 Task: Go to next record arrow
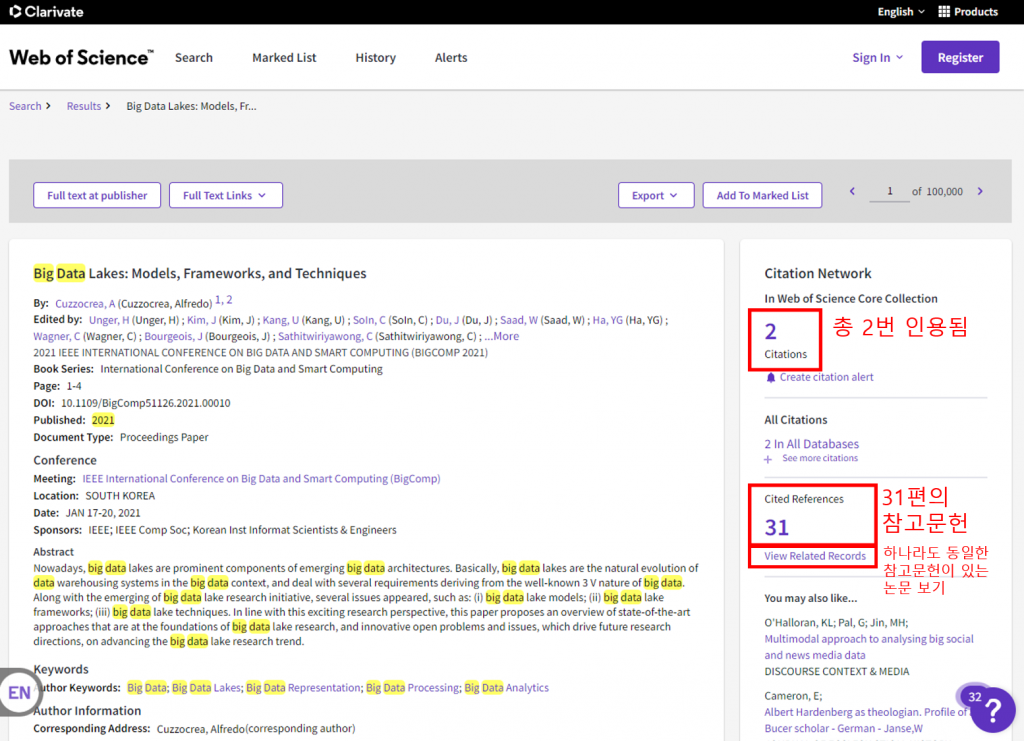980,192
